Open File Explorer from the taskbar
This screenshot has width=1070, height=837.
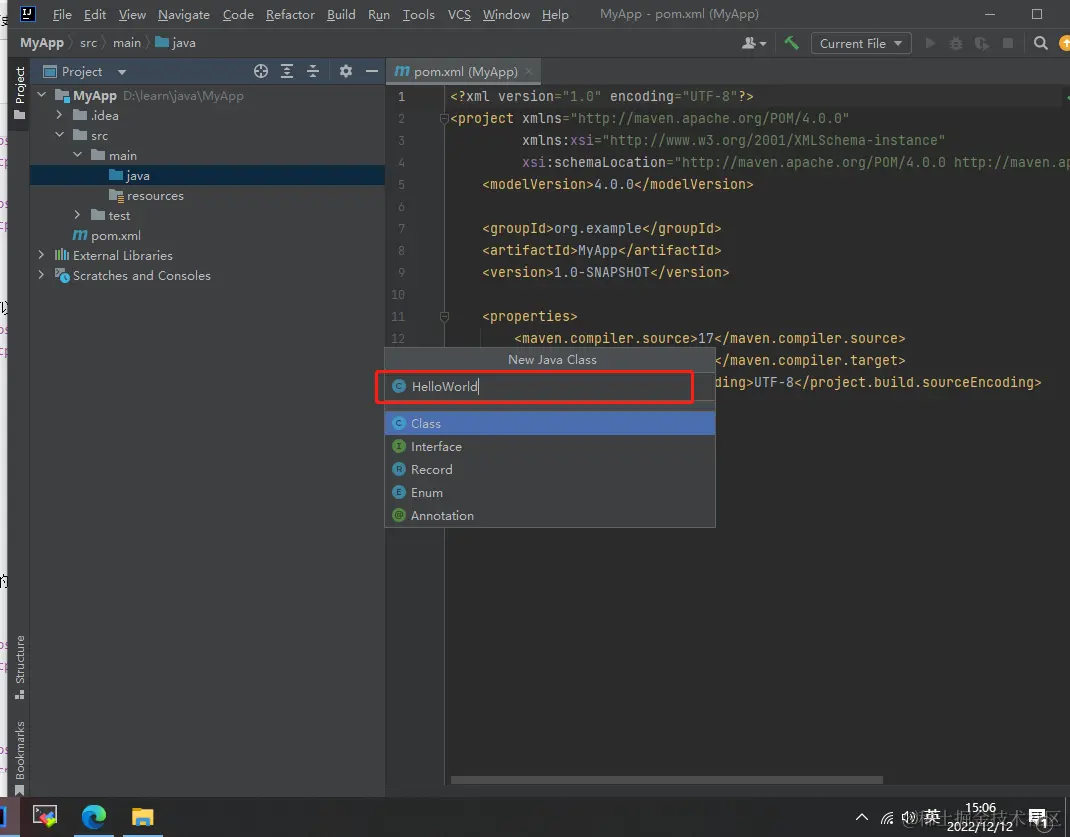pos(143,817)
